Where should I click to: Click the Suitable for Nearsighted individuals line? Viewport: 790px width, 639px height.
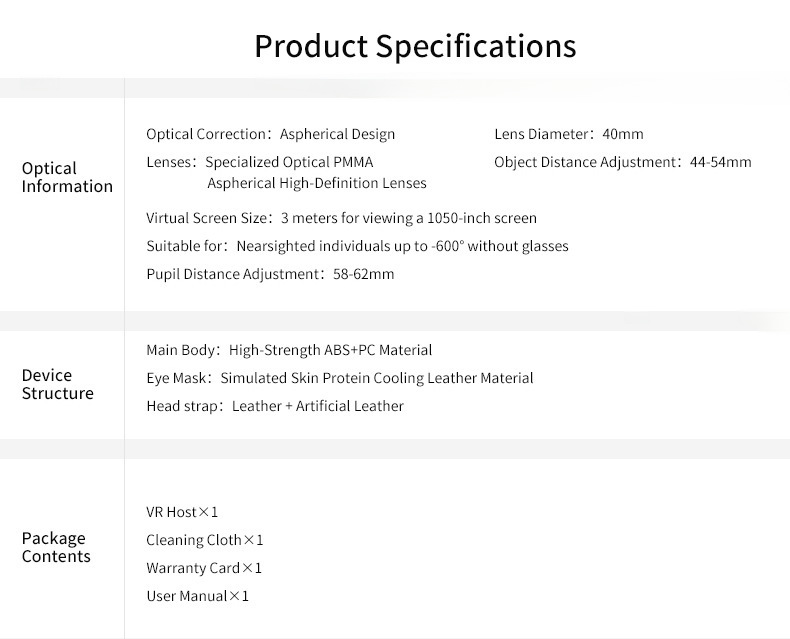(357, 246)
